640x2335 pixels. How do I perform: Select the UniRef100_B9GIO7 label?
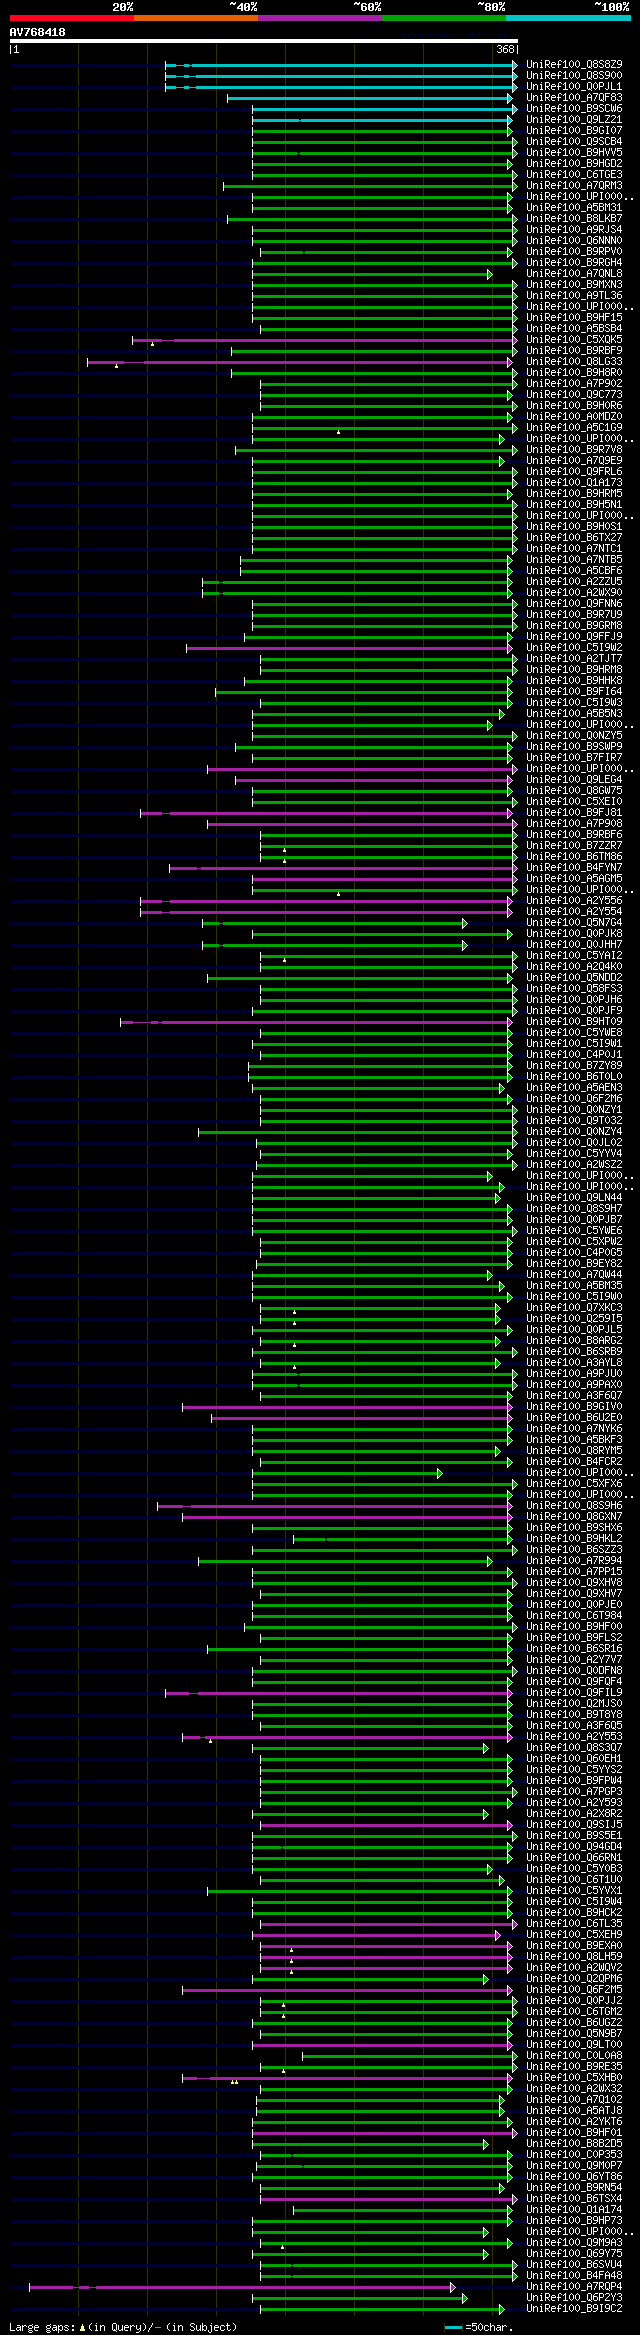pyautogui.click(x=574, y=130)
